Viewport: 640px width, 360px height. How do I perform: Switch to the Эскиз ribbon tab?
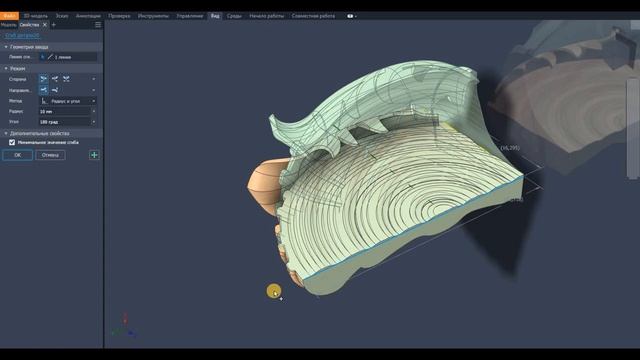pos(62,16)
